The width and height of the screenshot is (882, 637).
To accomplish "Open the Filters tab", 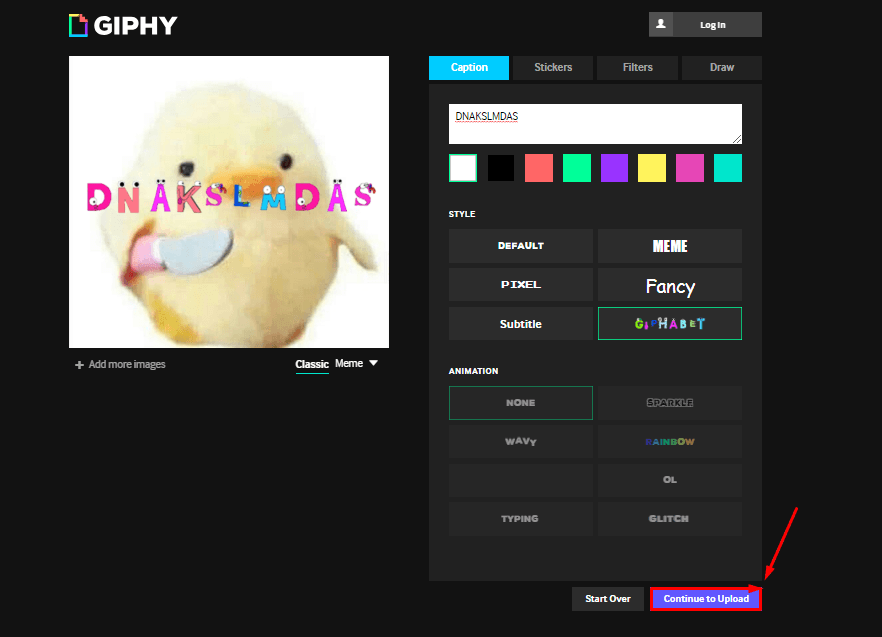I will click(x=637, y=68).
